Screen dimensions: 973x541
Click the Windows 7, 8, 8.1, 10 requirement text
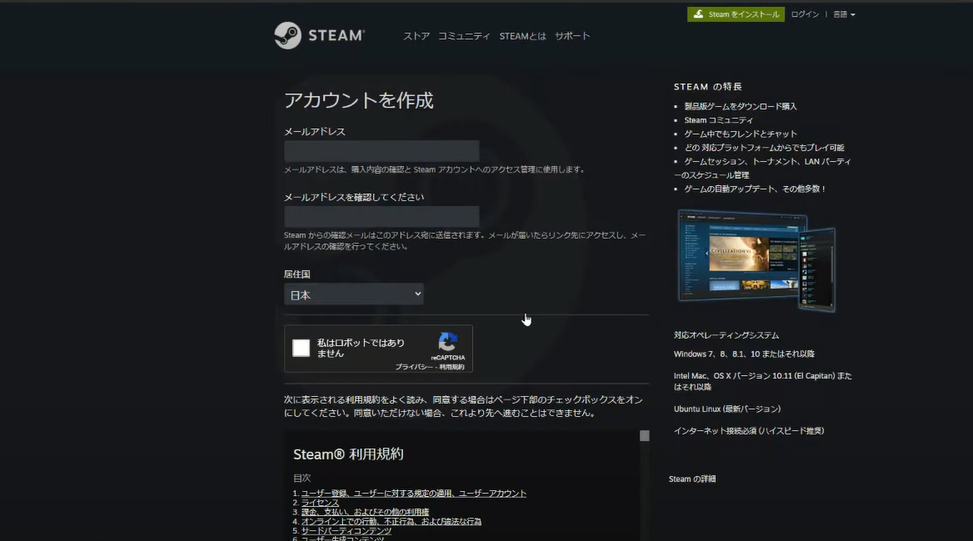[x=744, y=354]
